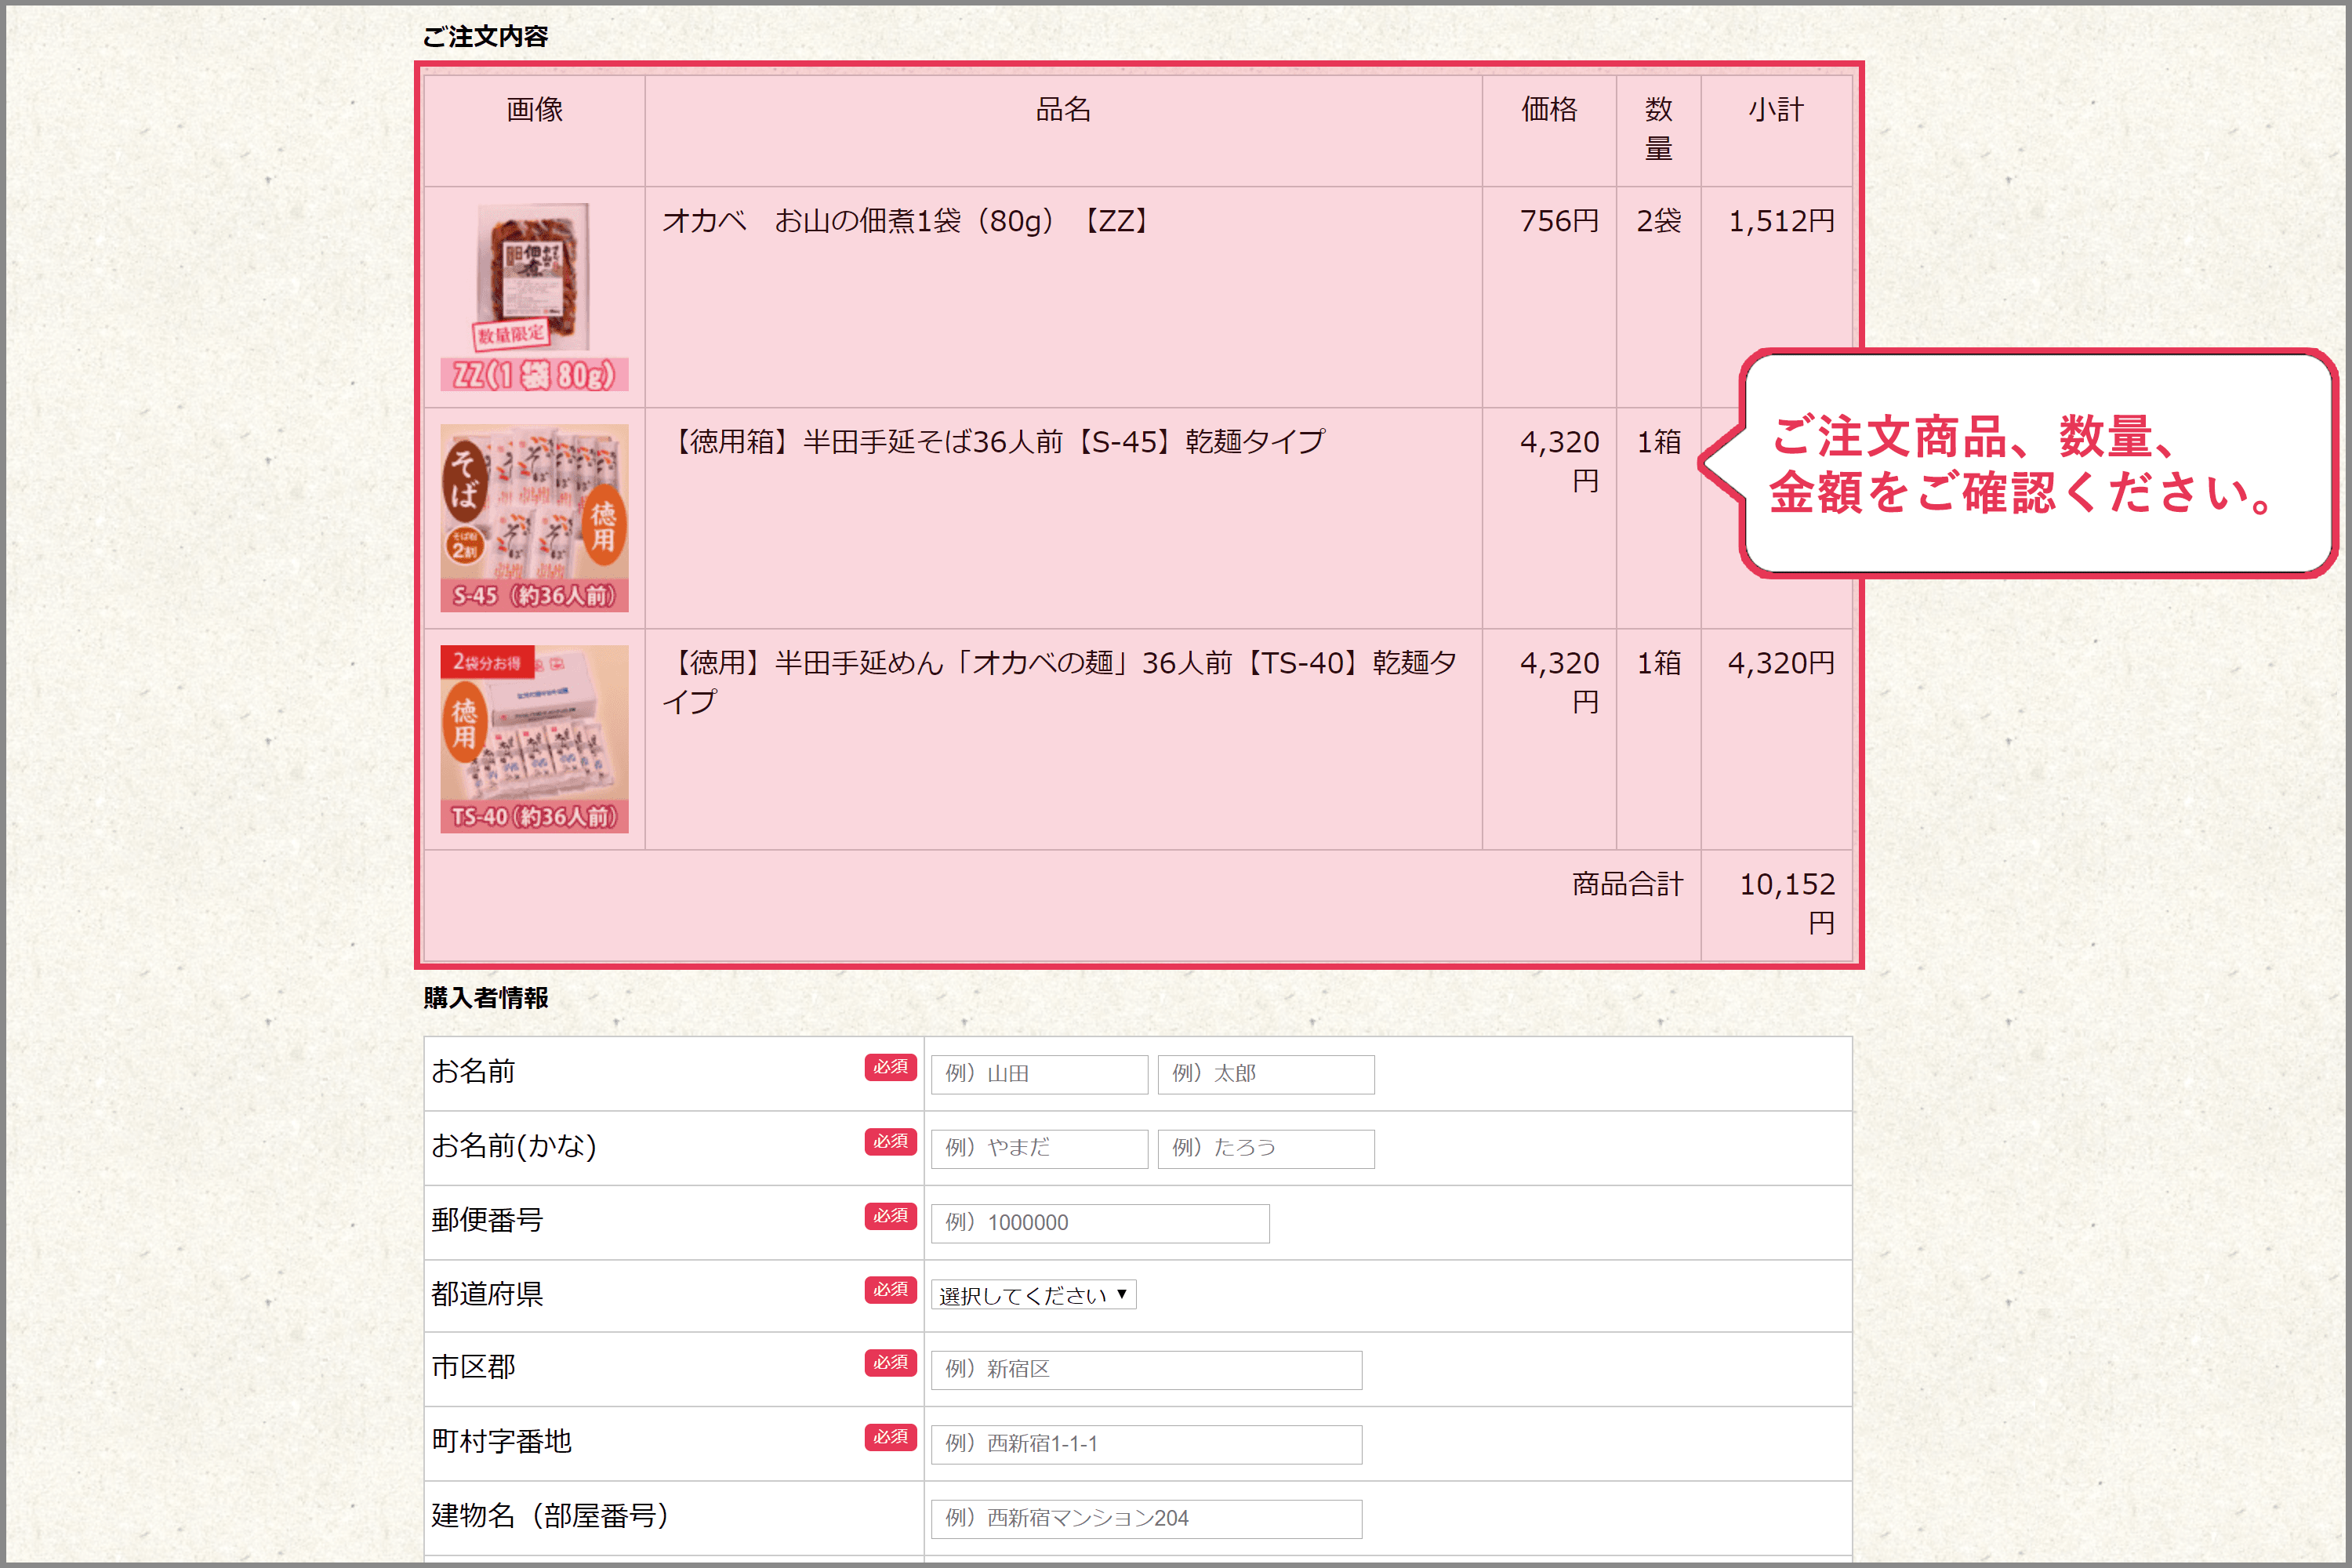Focus the 町村字番地 street address field

1146,1444
